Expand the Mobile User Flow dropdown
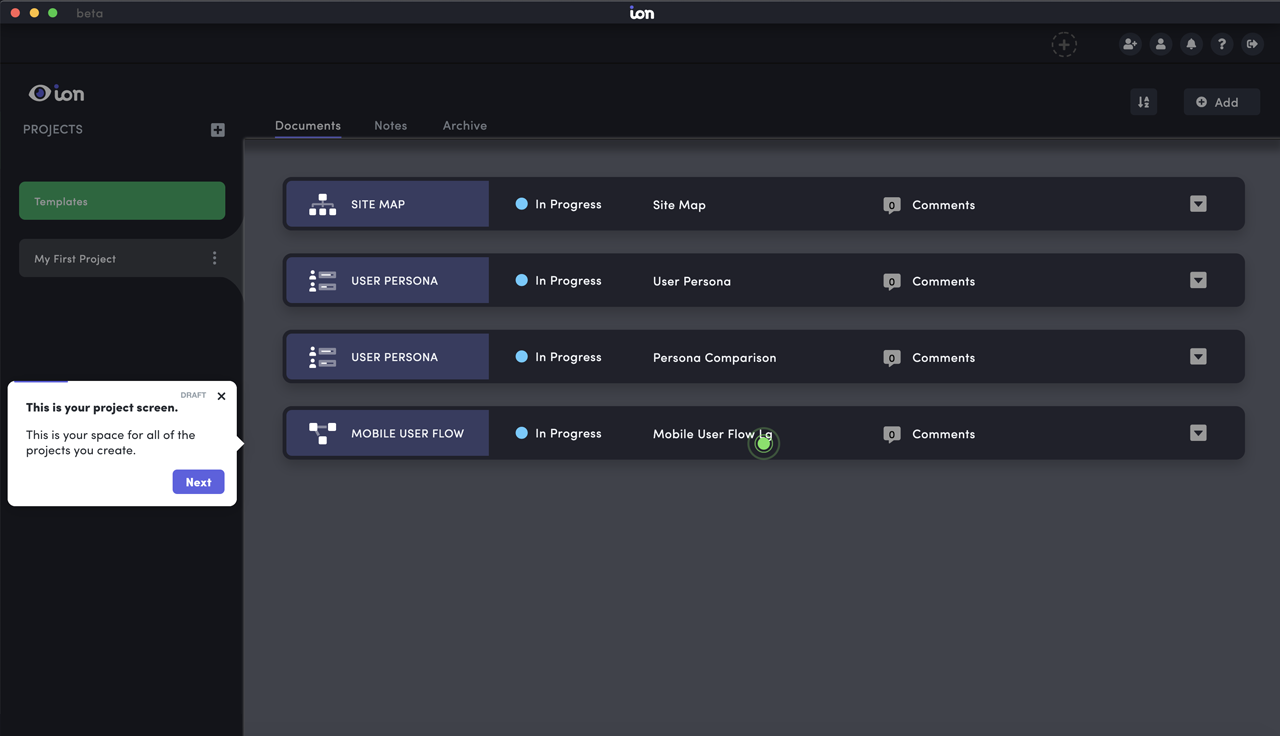This screenshot has width=1280, height=736. coord(1198,433)
